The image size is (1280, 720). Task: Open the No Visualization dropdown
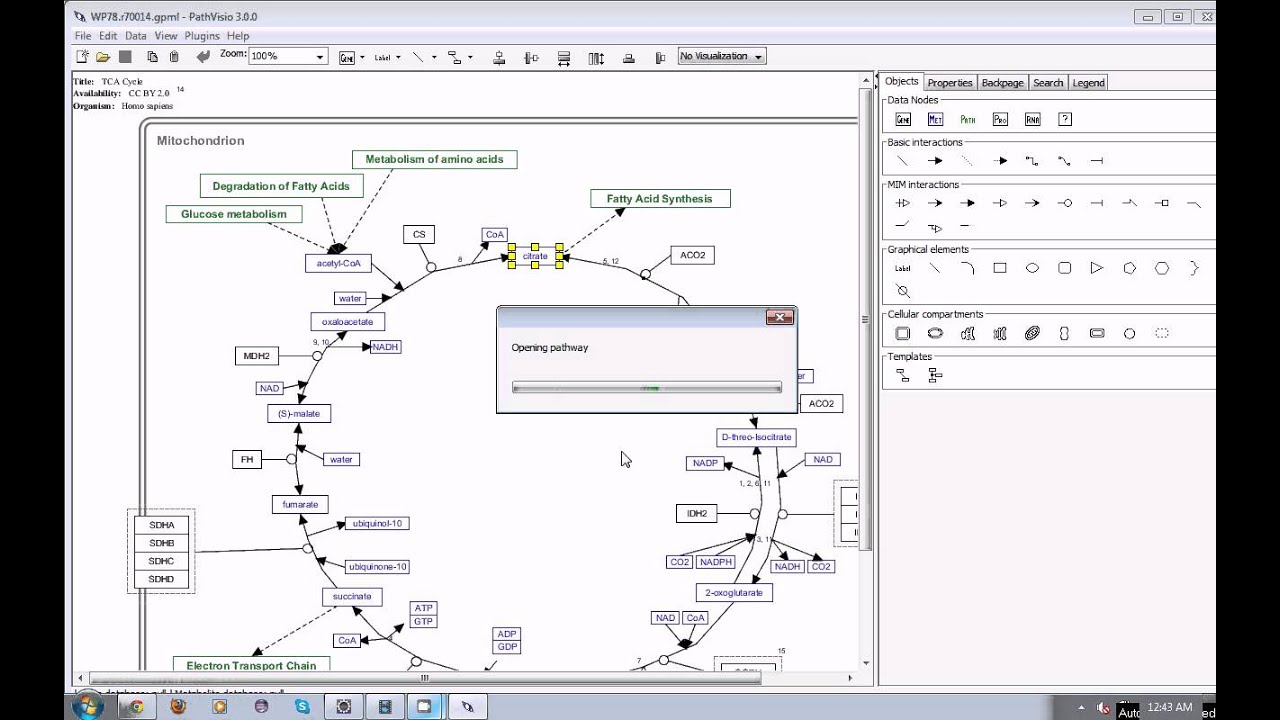pyautogui.click(x=722, y=57)
